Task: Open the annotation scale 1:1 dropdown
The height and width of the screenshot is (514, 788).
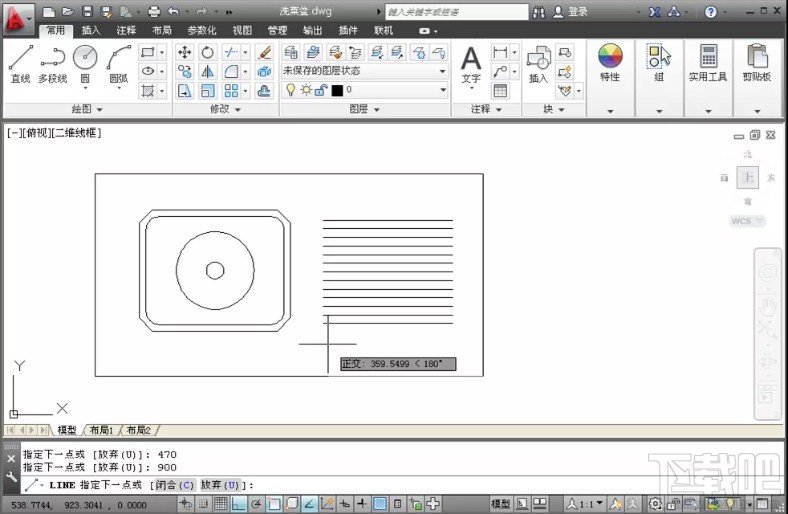Action: (x=585, y=503)
